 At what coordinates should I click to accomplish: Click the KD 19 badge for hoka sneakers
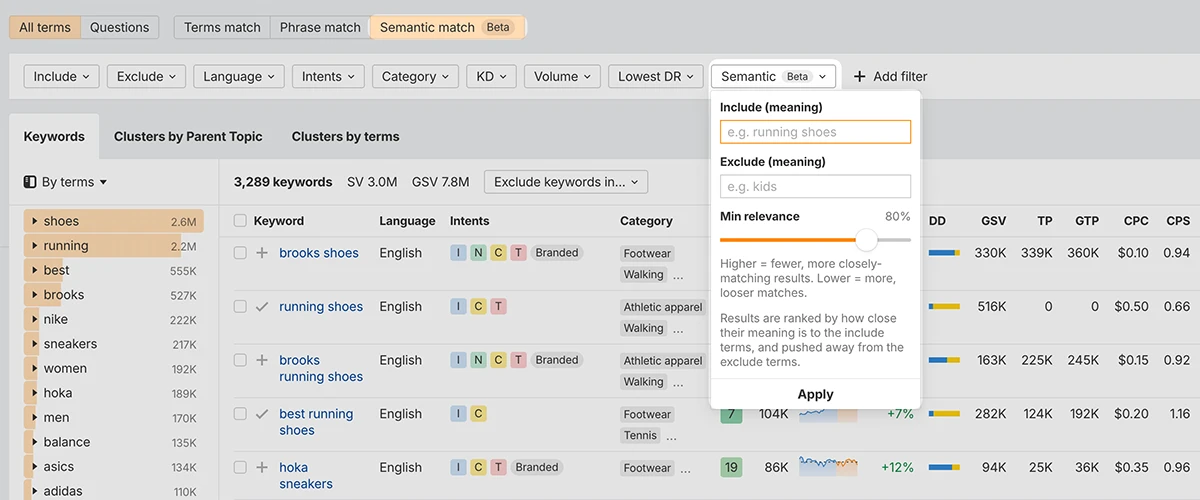[x=732, y=467]
